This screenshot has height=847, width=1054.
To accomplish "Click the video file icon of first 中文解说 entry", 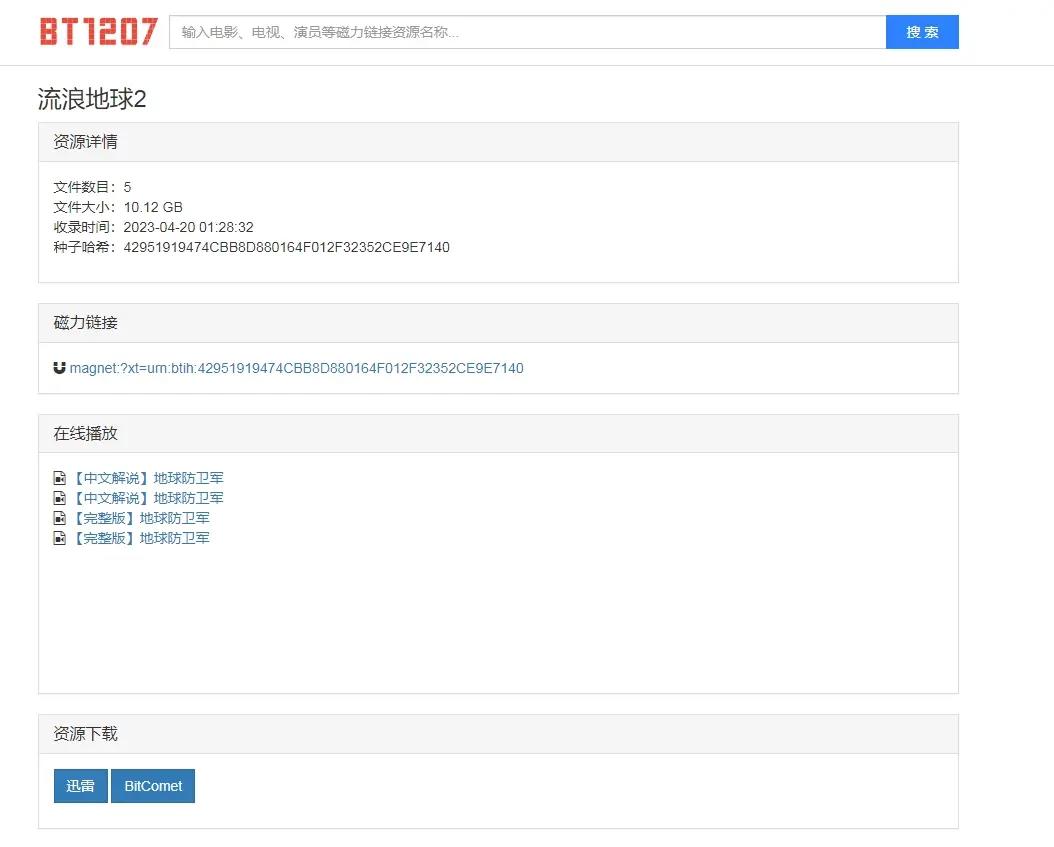I will click(59, 478).
